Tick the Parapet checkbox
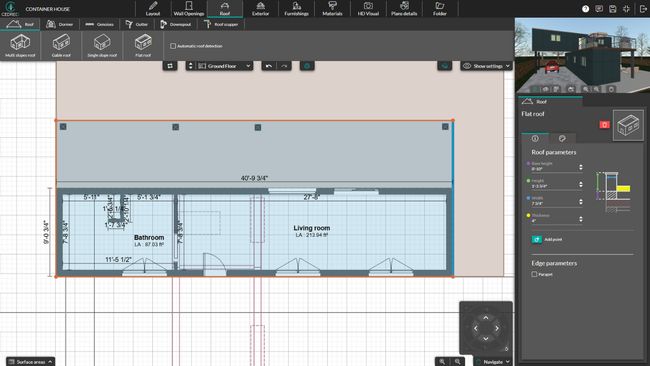650x366 pixels. pos(534,274)
